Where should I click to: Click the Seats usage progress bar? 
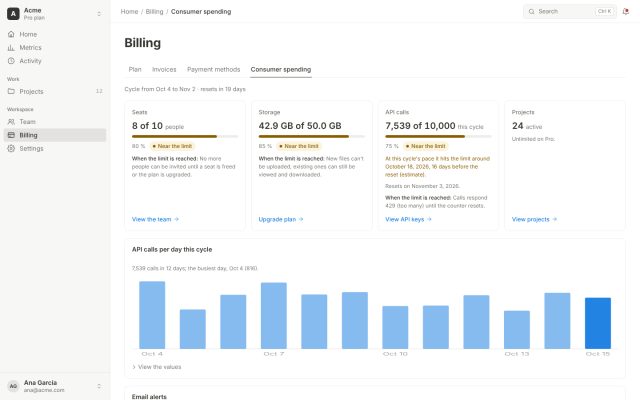[185, 136]
